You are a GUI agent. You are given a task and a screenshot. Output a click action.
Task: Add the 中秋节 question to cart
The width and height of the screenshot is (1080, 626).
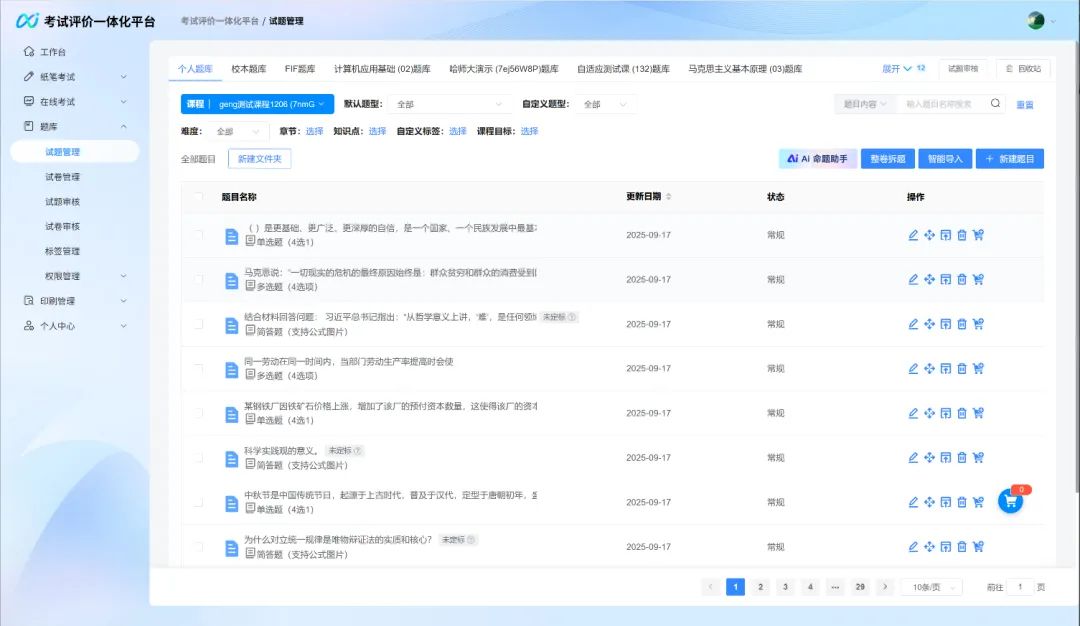tap(978, 502)
